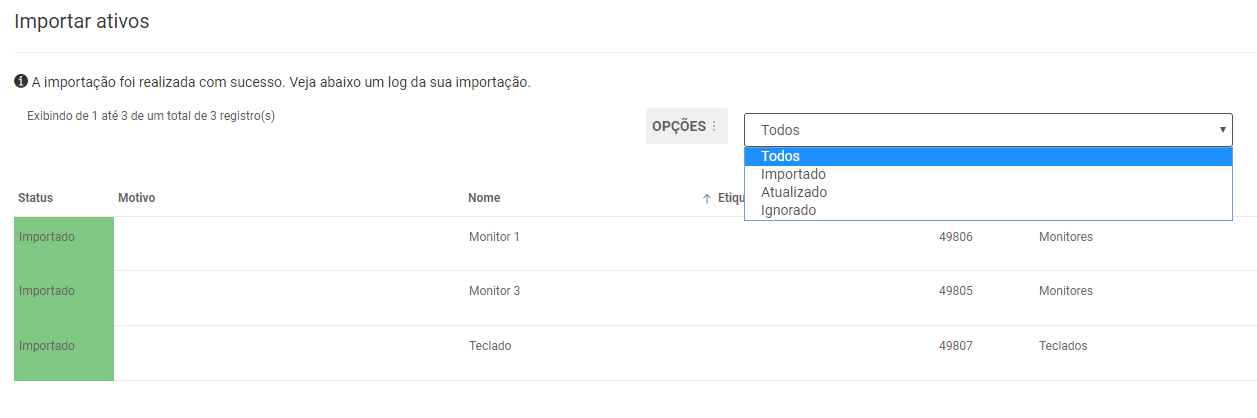Image resolution: width=1257 pixels, height=418 pixels.
Task: Click asset number 49806
Action: tap(956, 237)
